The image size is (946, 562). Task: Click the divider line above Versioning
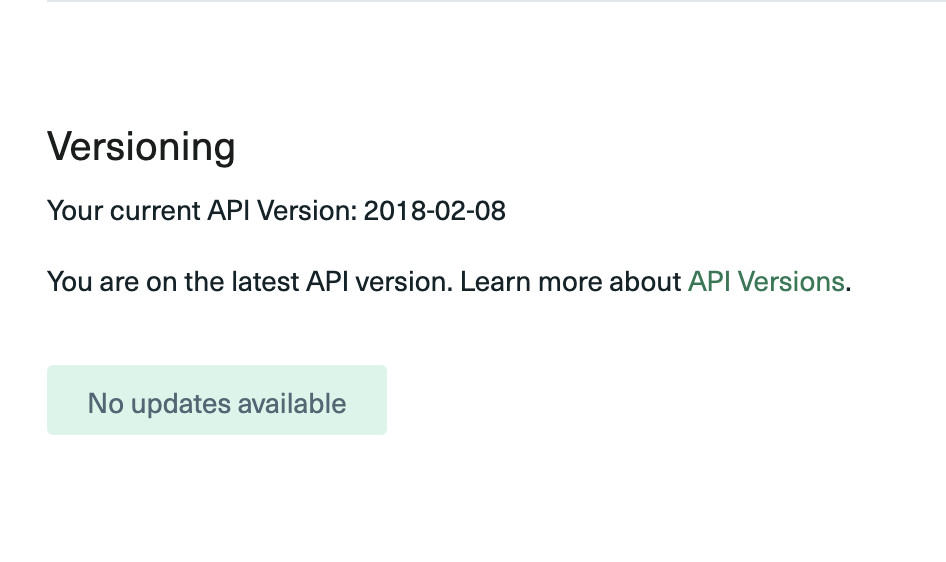pos(496,1)
